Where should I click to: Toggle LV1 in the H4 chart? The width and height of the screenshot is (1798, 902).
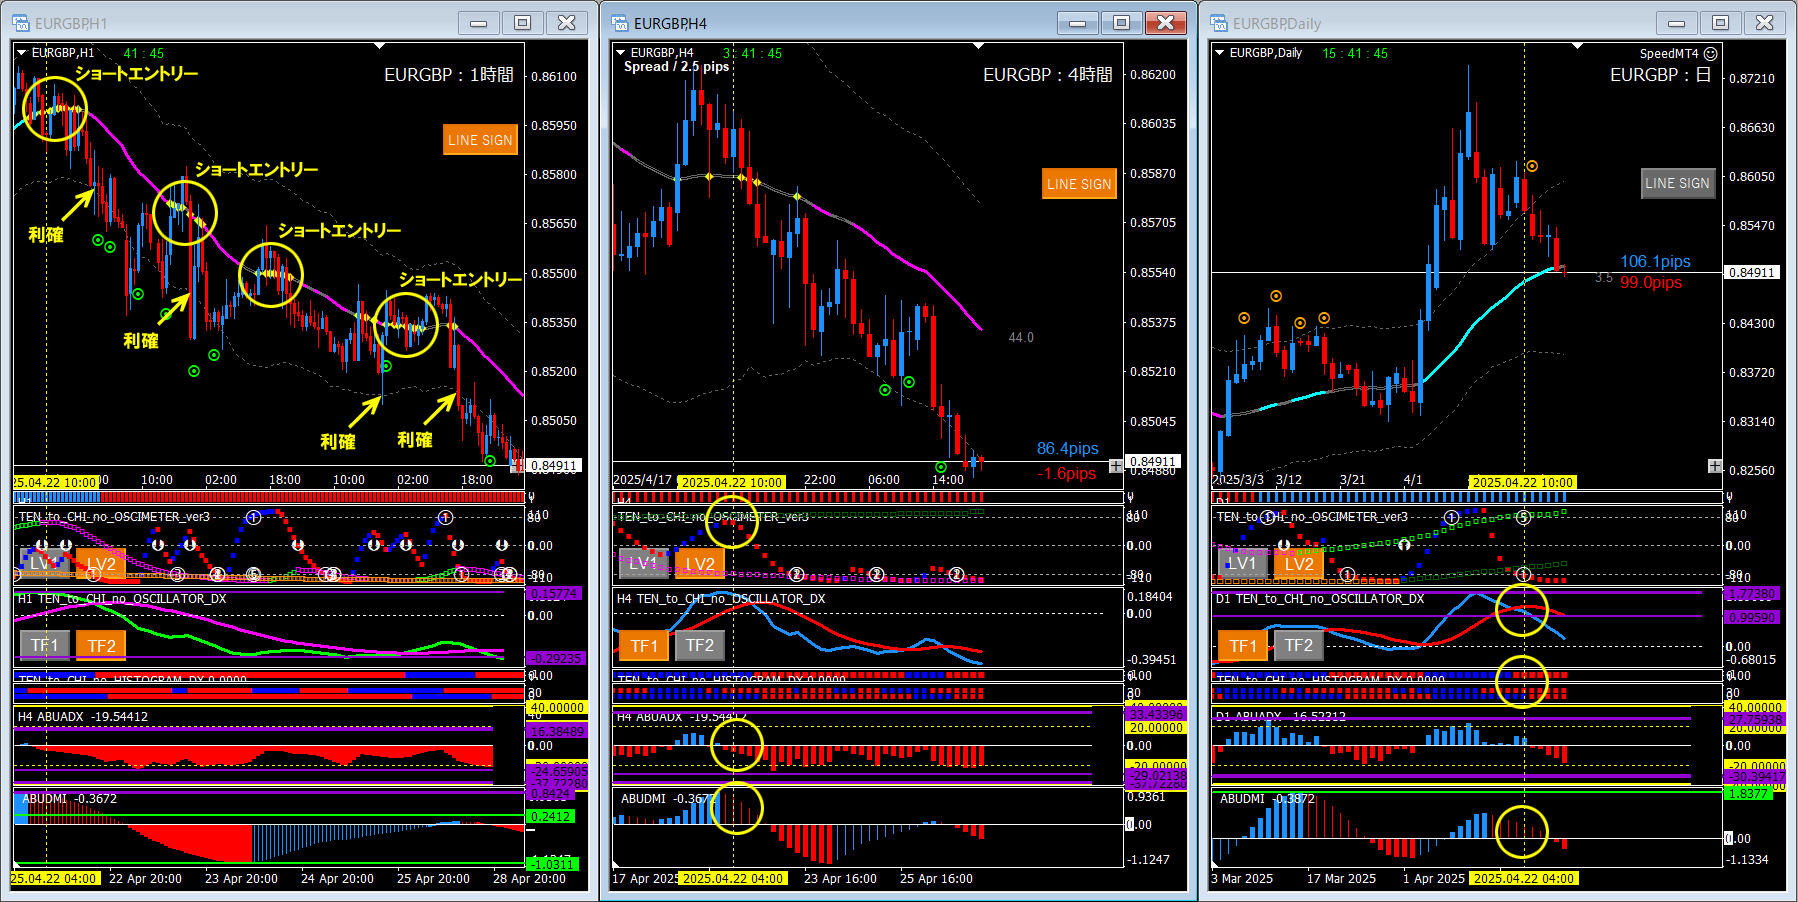(x=644, y=564)
